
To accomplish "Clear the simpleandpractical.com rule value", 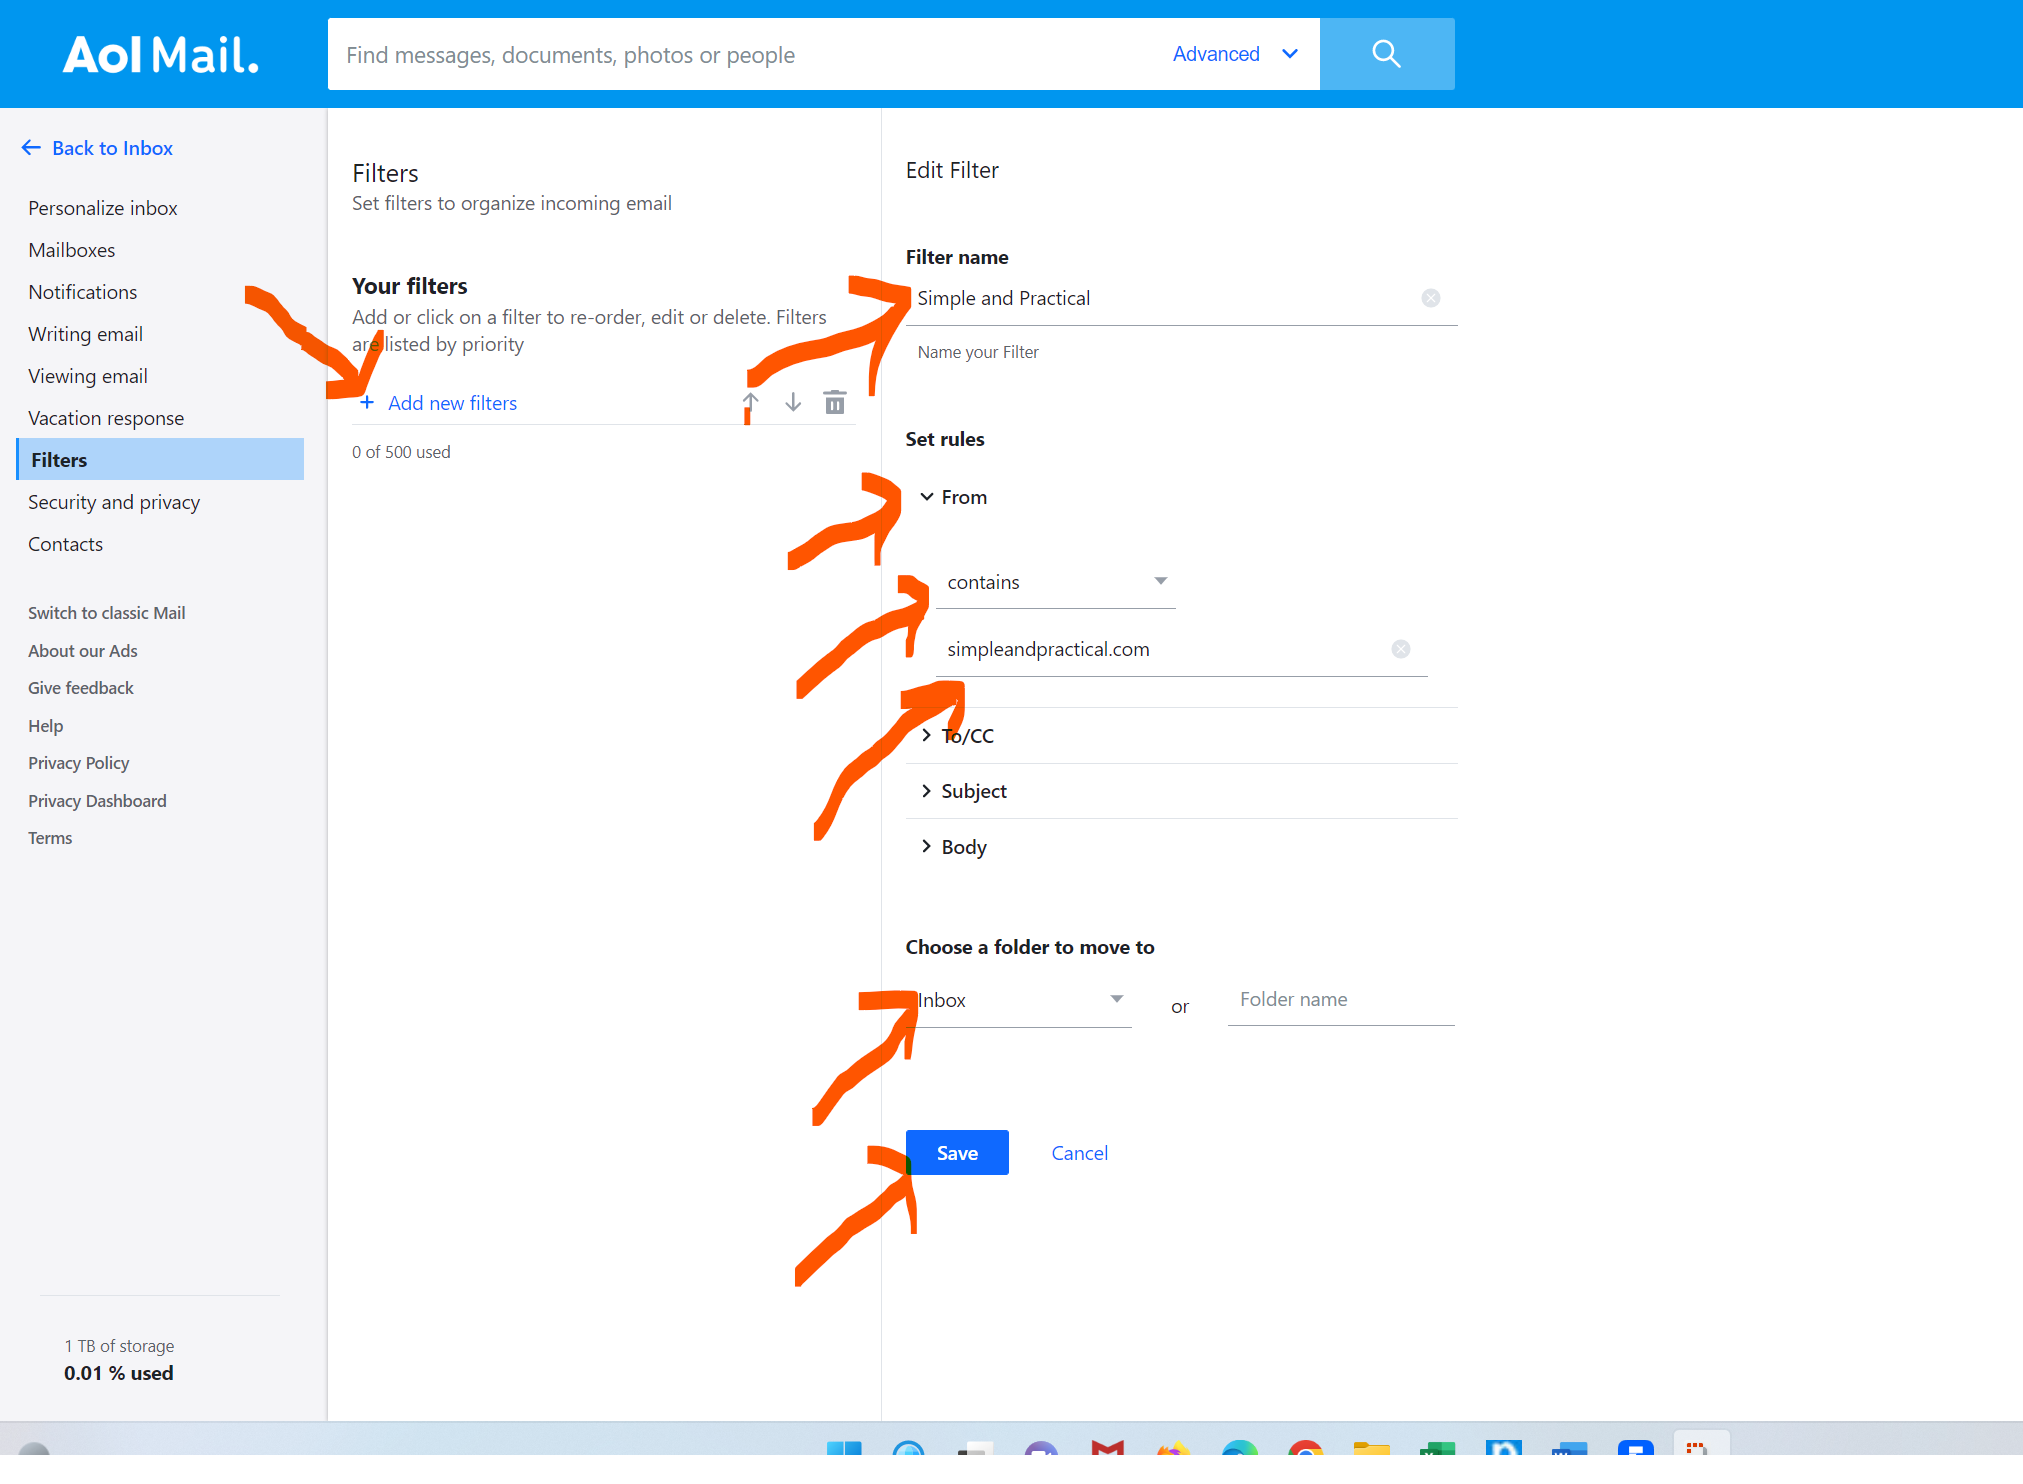I will click(x=1401, y=649).
